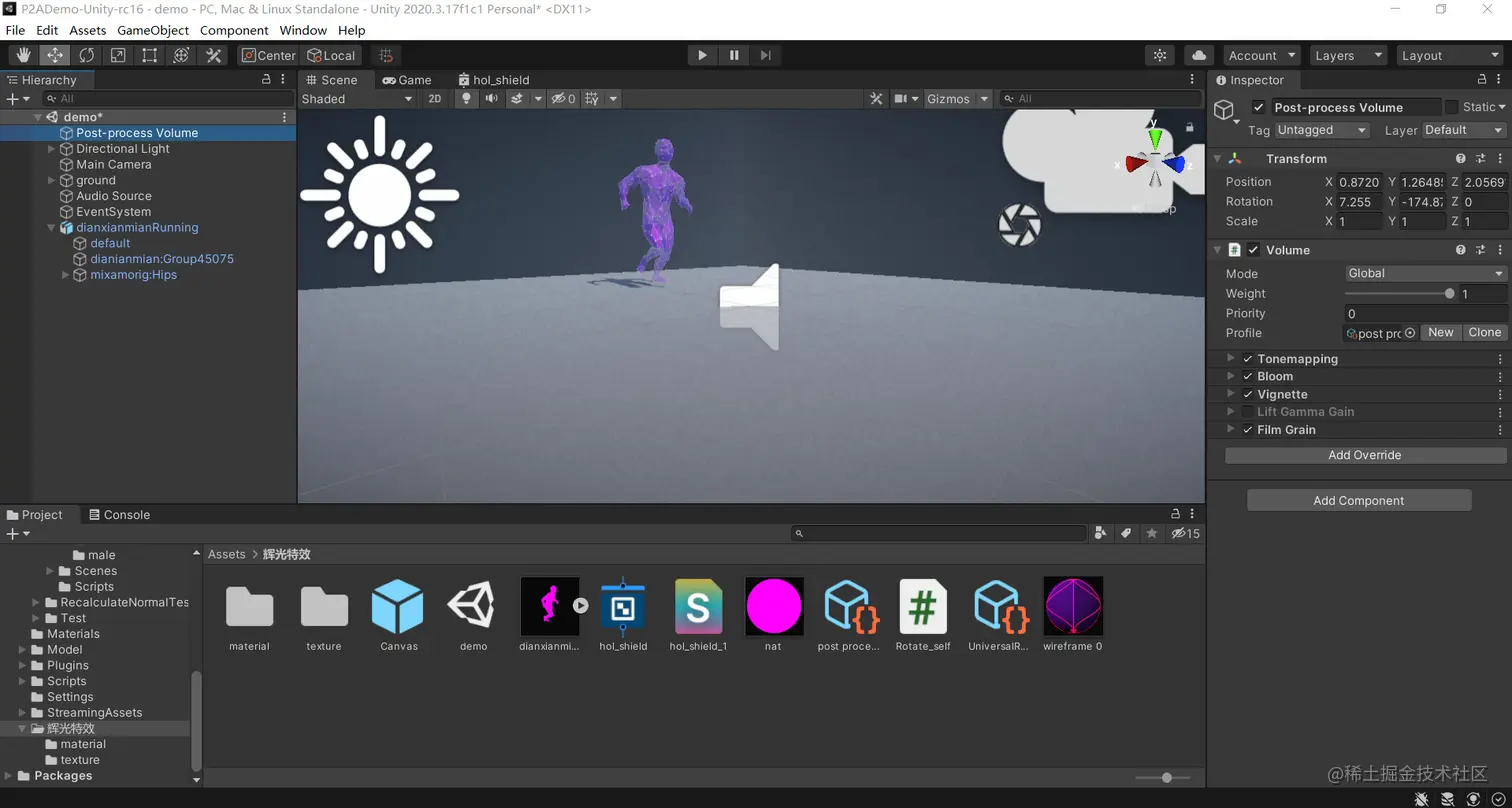Click the bug debugger icon in status bar

pyautogui.click(x=1421, y=799)
